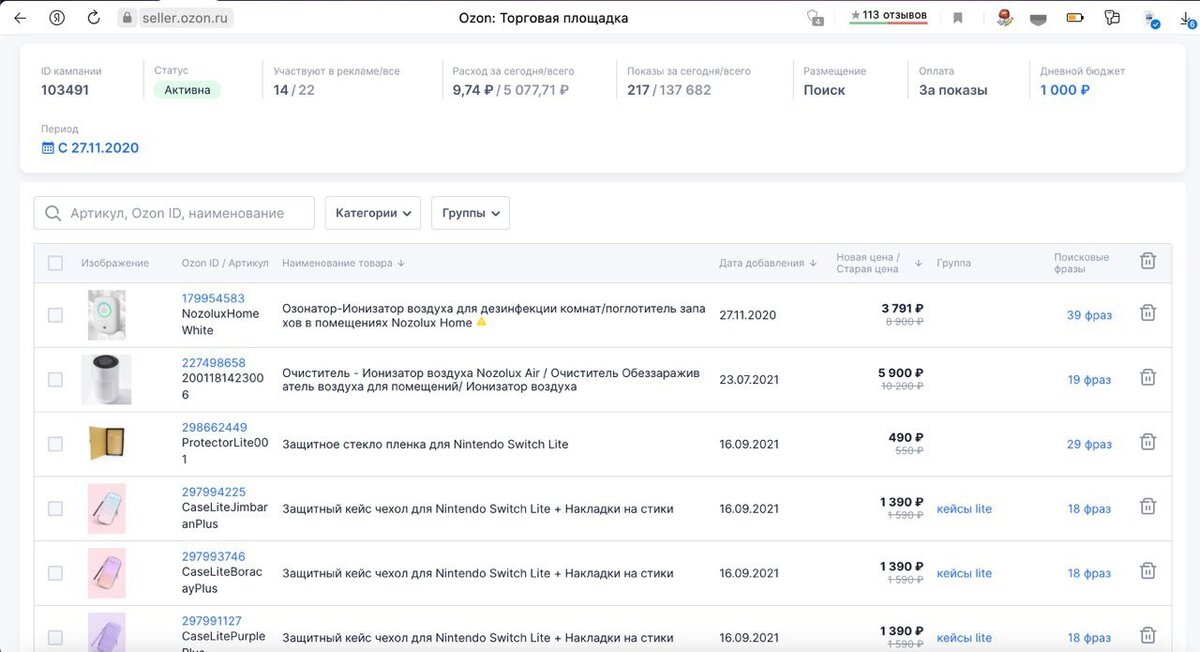Click trash icon for Nozolux Air purifier
Screen dimensions: 1200x652
click(1148, 378)
